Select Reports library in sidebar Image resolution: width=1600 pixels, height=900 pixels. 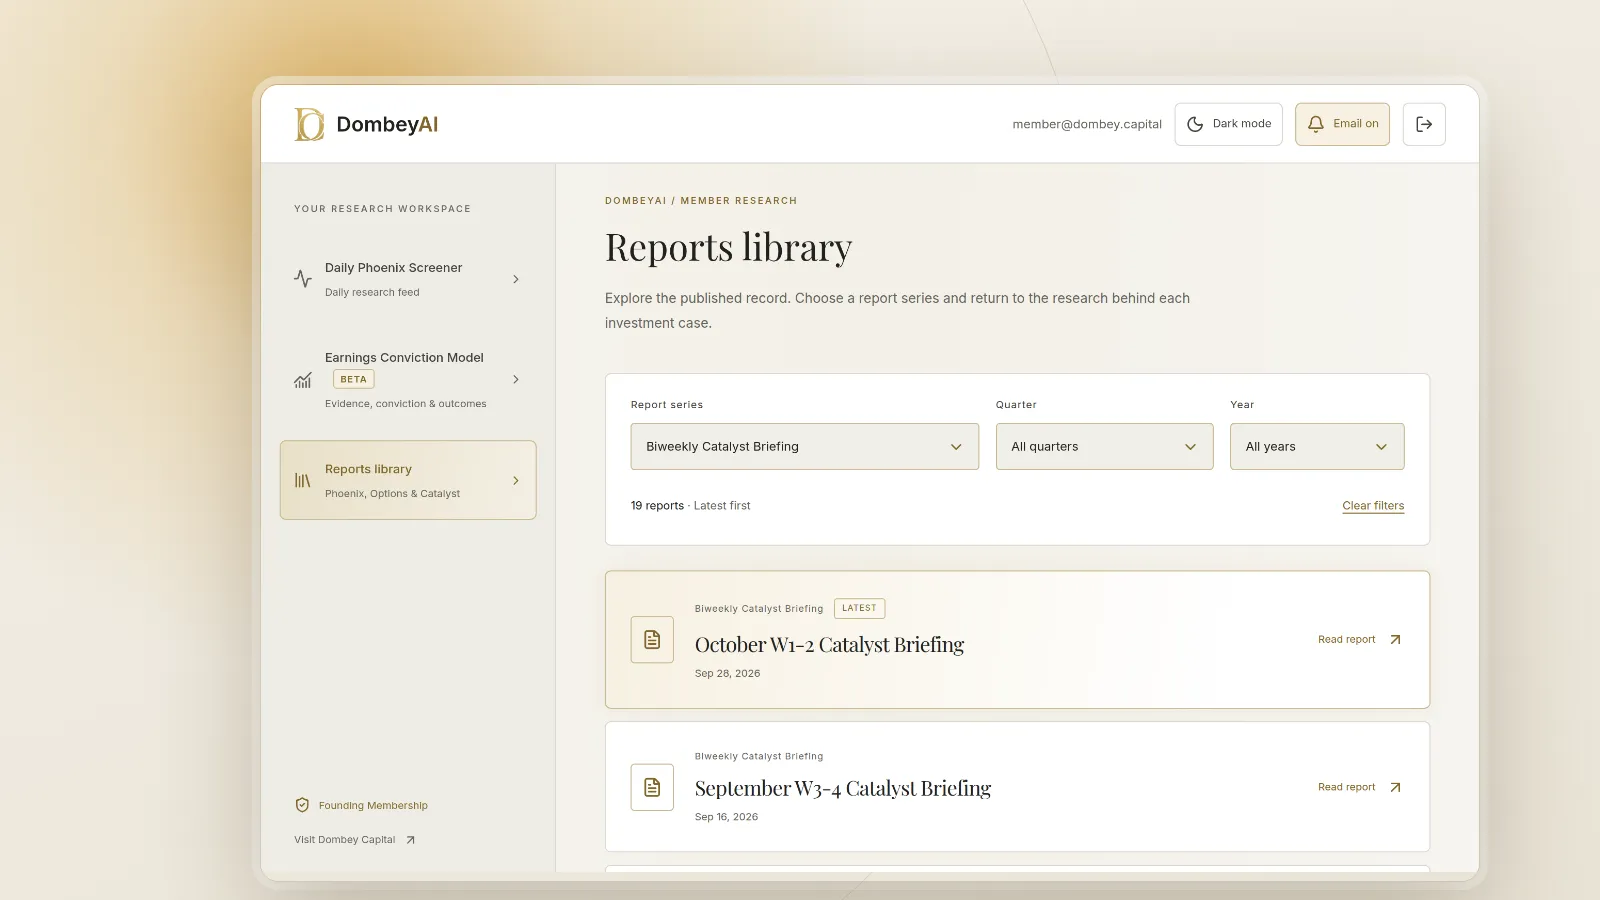[408, 480]
